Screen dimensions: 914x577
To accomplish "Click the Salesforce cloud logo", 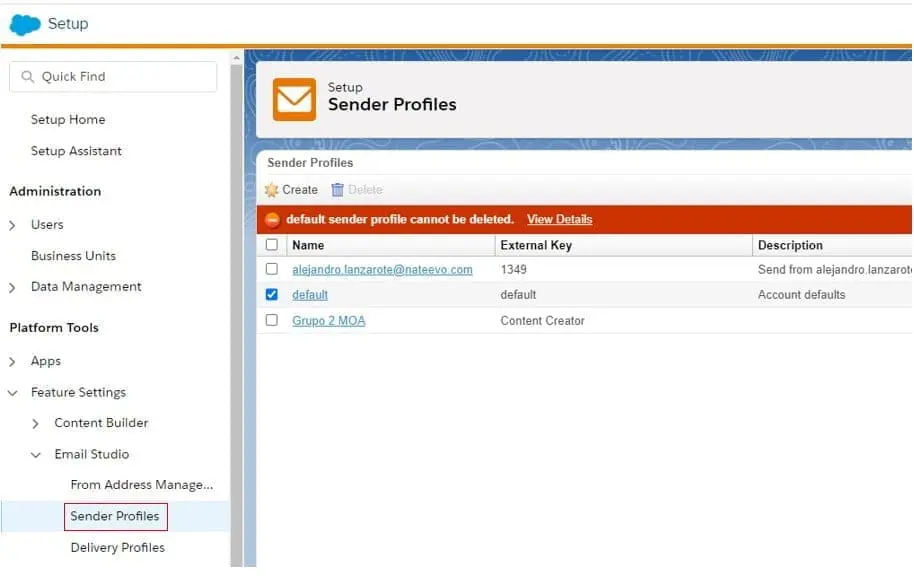I will point(25,24).
